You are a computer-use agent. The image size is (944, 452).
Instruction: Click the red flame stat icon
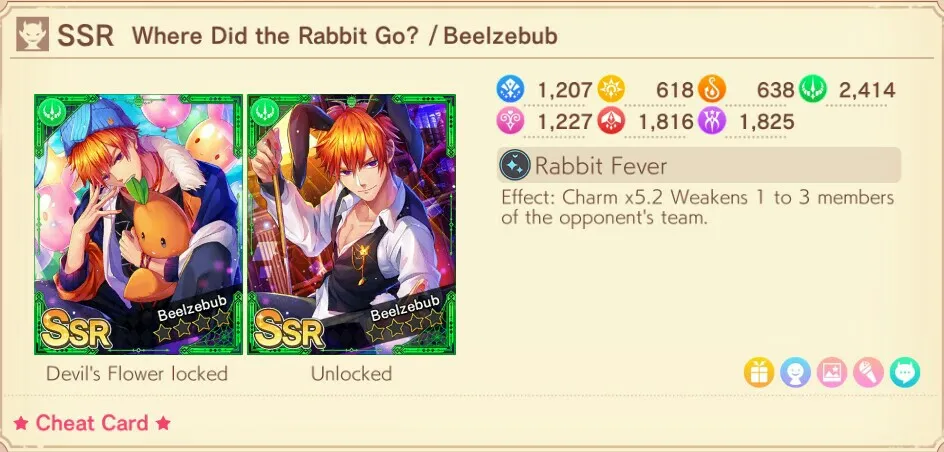tap(611, 122)
